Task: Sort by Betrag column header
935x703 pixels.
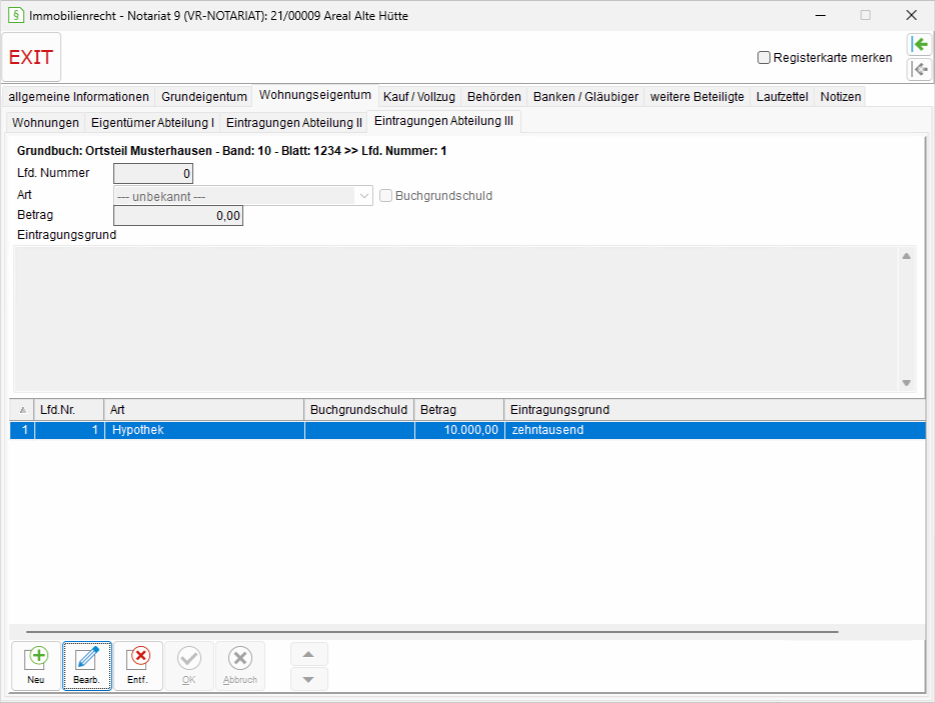Action: point(459,410)
